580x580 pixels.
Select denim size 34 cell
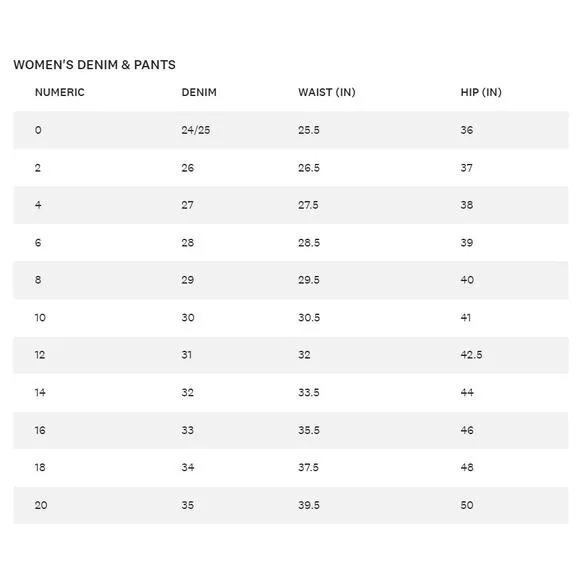(188, 468)
